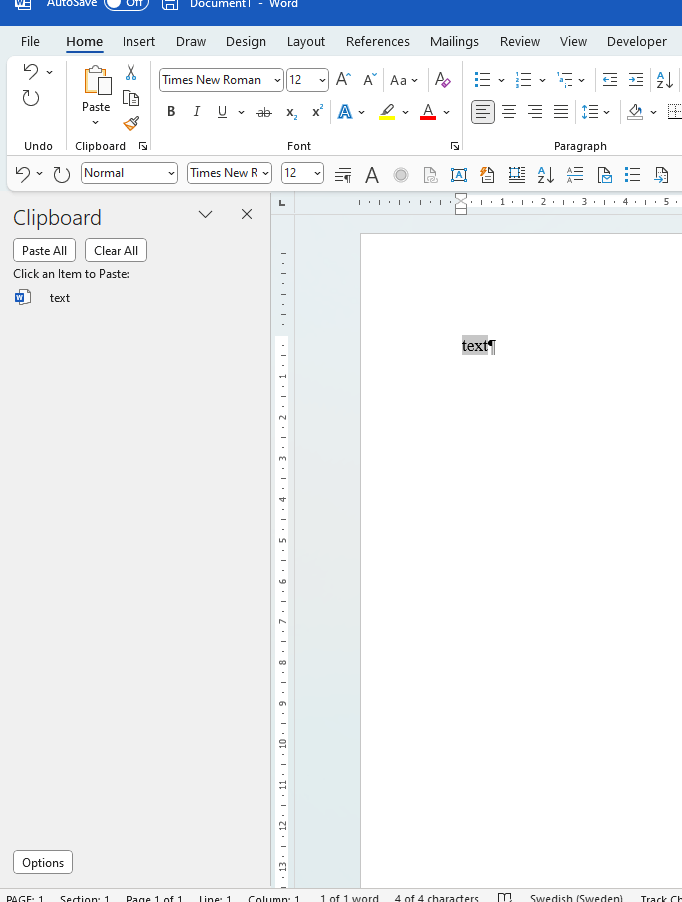Viewport: 682px width, 902px height.
Task: Click the Paste All button
Action: 44,251
